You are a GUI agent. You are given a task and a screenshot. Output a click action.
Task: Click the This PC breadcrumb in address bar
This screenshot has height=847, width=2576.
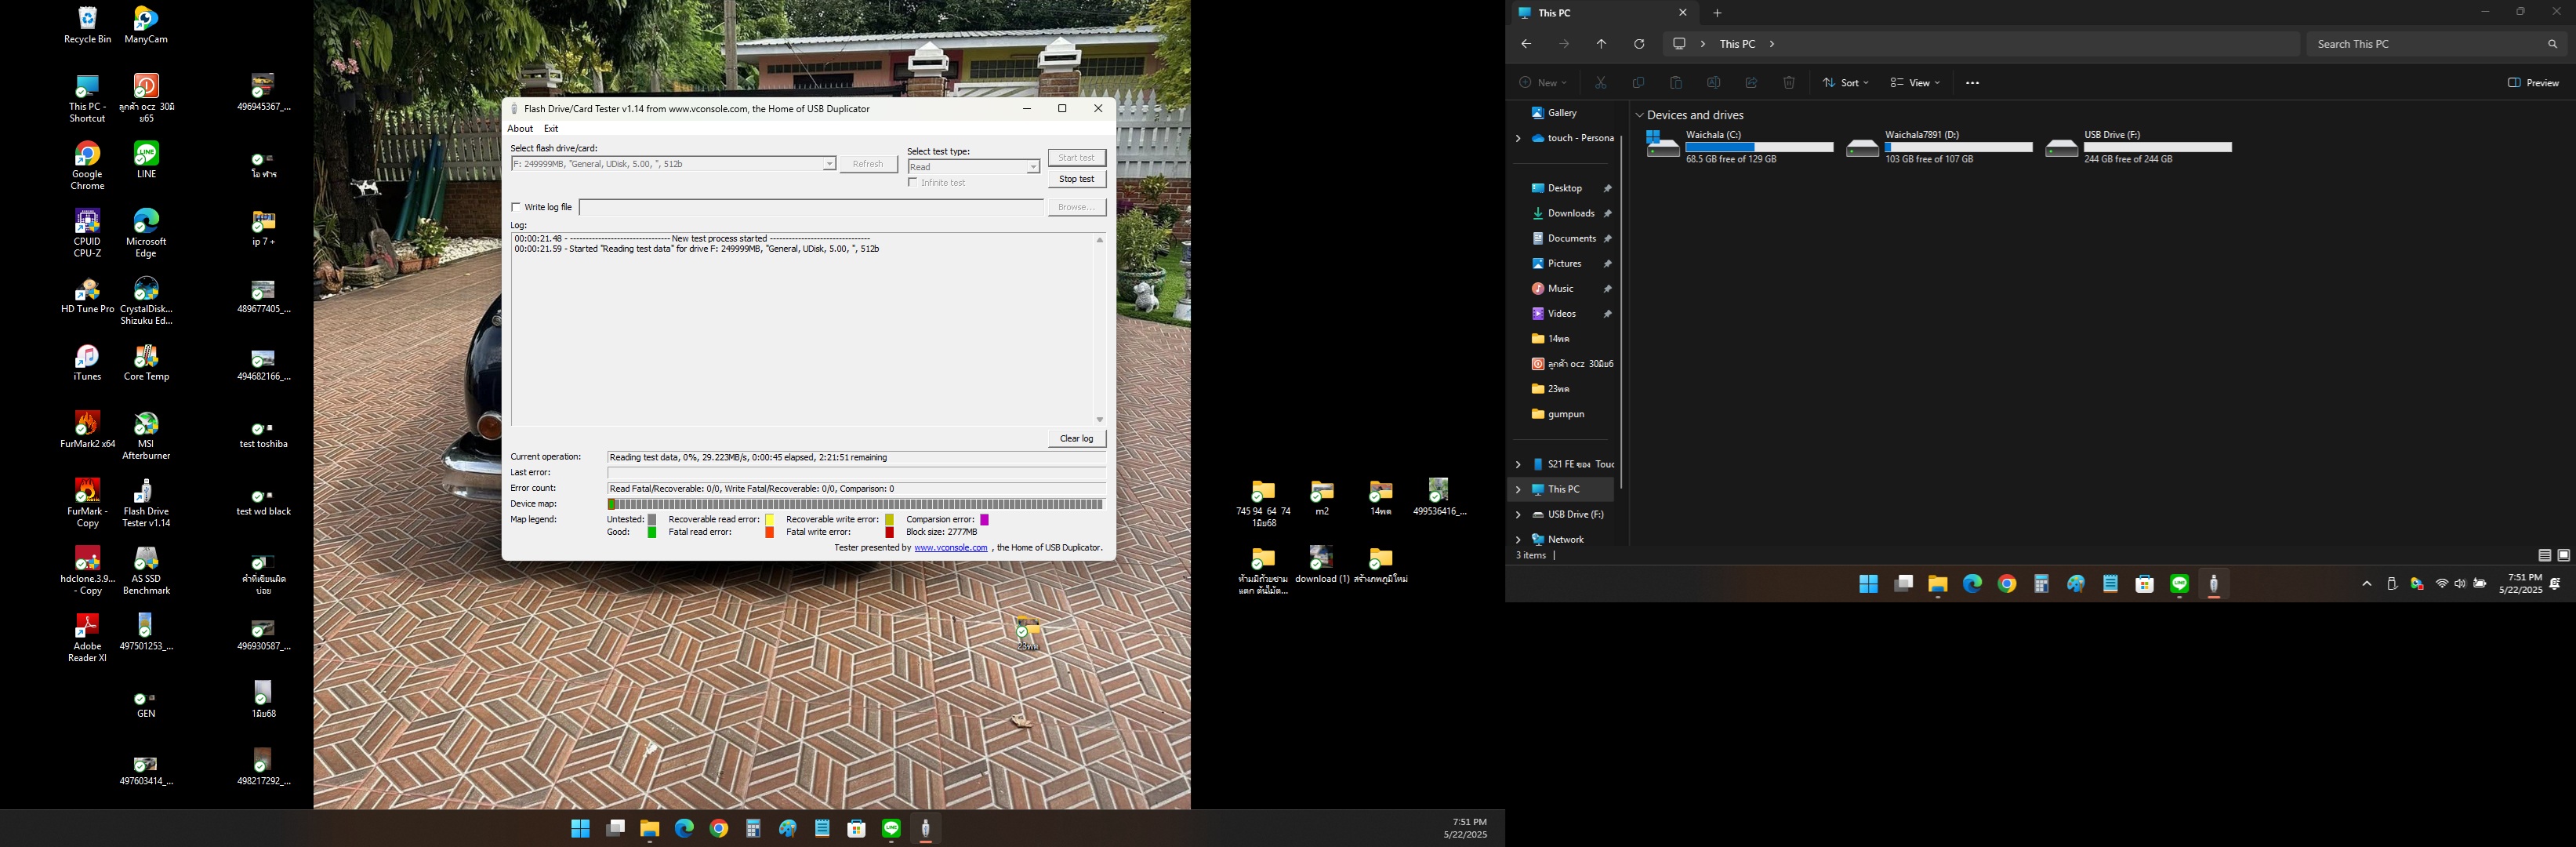pyautogui.click(x=1737, y=44)
